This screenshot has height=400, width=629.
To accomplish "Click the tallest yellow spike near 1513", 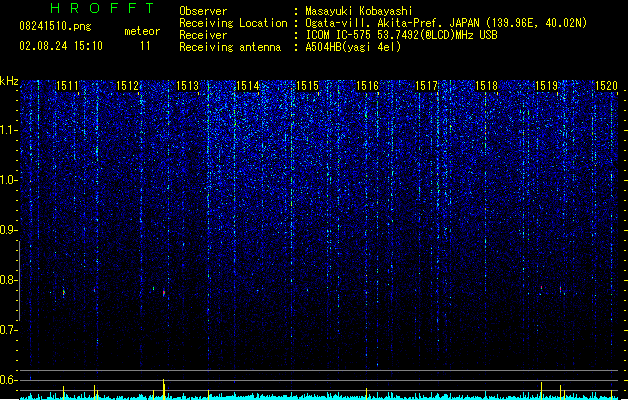I will pos(163,389).
